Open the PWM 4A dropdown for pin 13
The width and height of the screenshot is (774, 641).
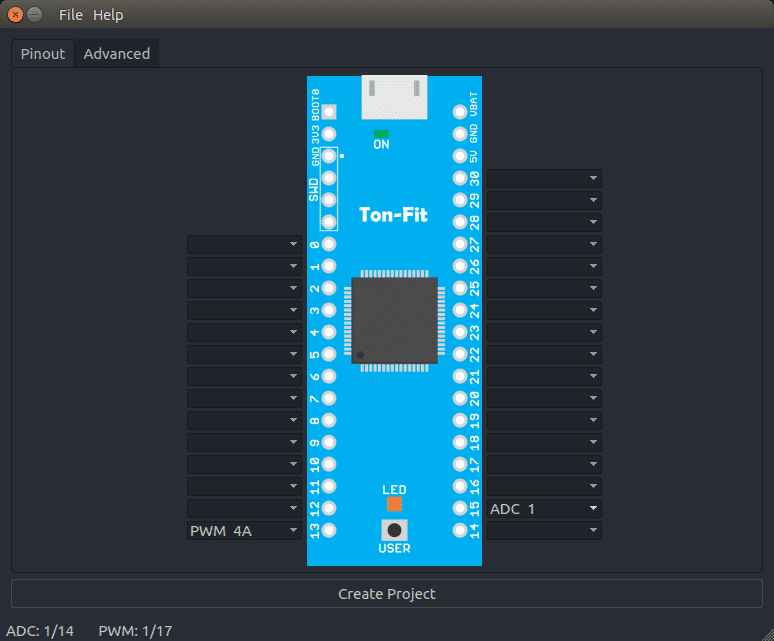244,531
